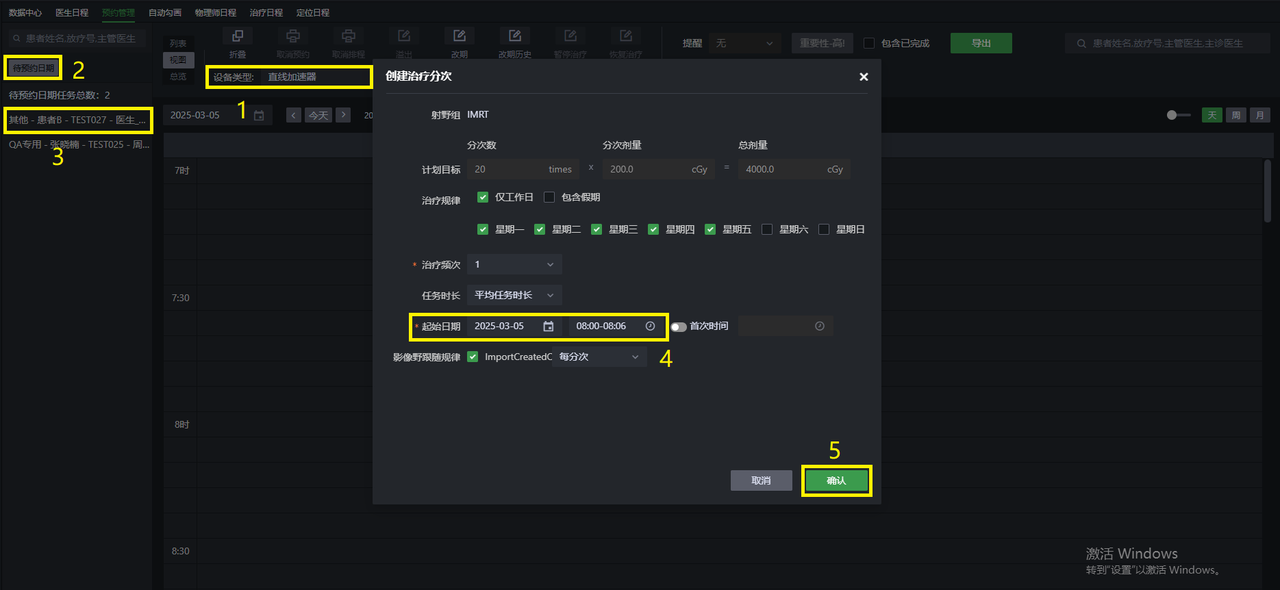Open 改期历史 reschedule history icon
This screenshot has width=1280, height=590.
pos(515,37)
